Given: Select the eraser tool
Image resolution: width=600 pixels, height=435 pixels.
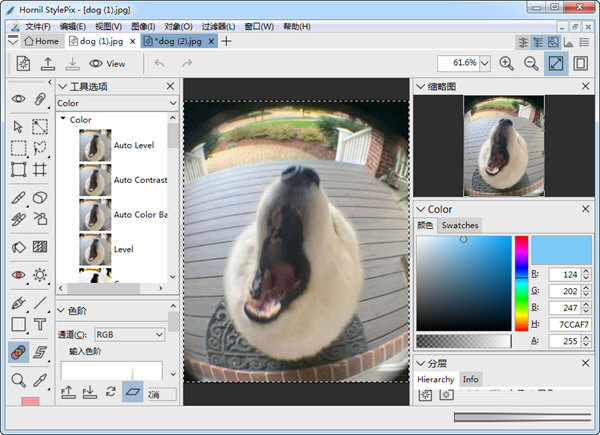Looking at the screenshot, I should pyautogui.click(x=40, y=198).
